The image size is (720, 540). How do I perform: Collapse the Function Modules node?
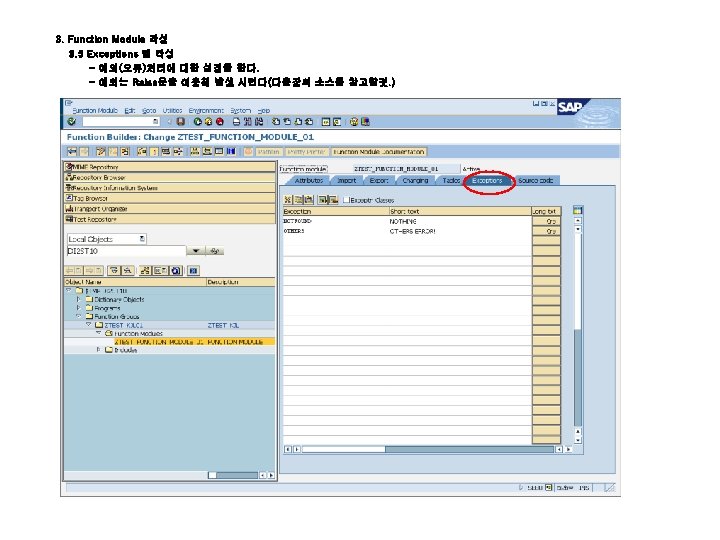(98, 333)
